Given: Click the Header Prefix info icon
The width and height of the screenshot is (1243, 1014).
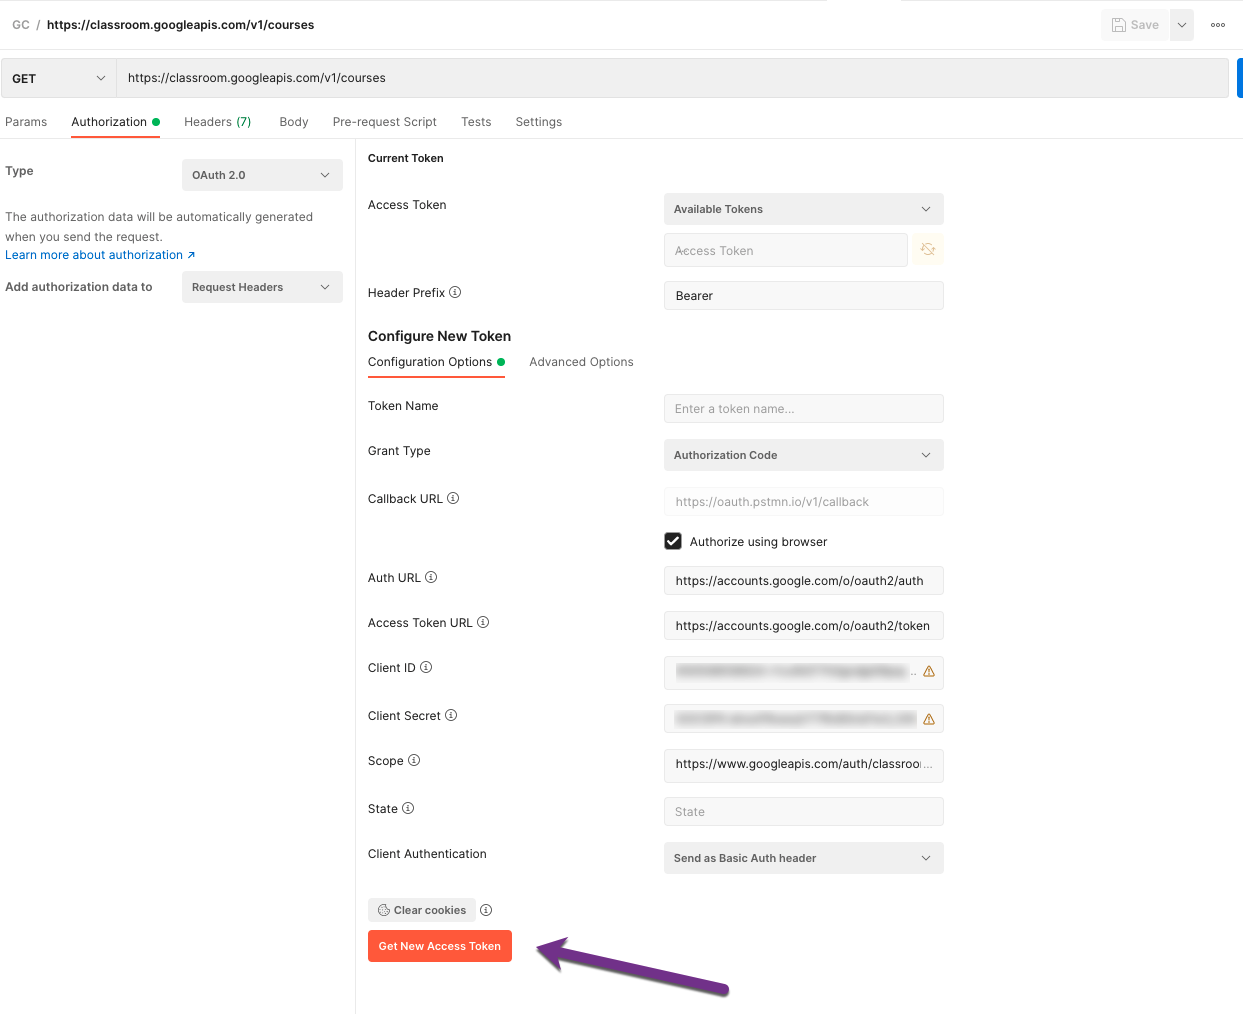Looking at the screenshot, I should click(x=455, y=292).
